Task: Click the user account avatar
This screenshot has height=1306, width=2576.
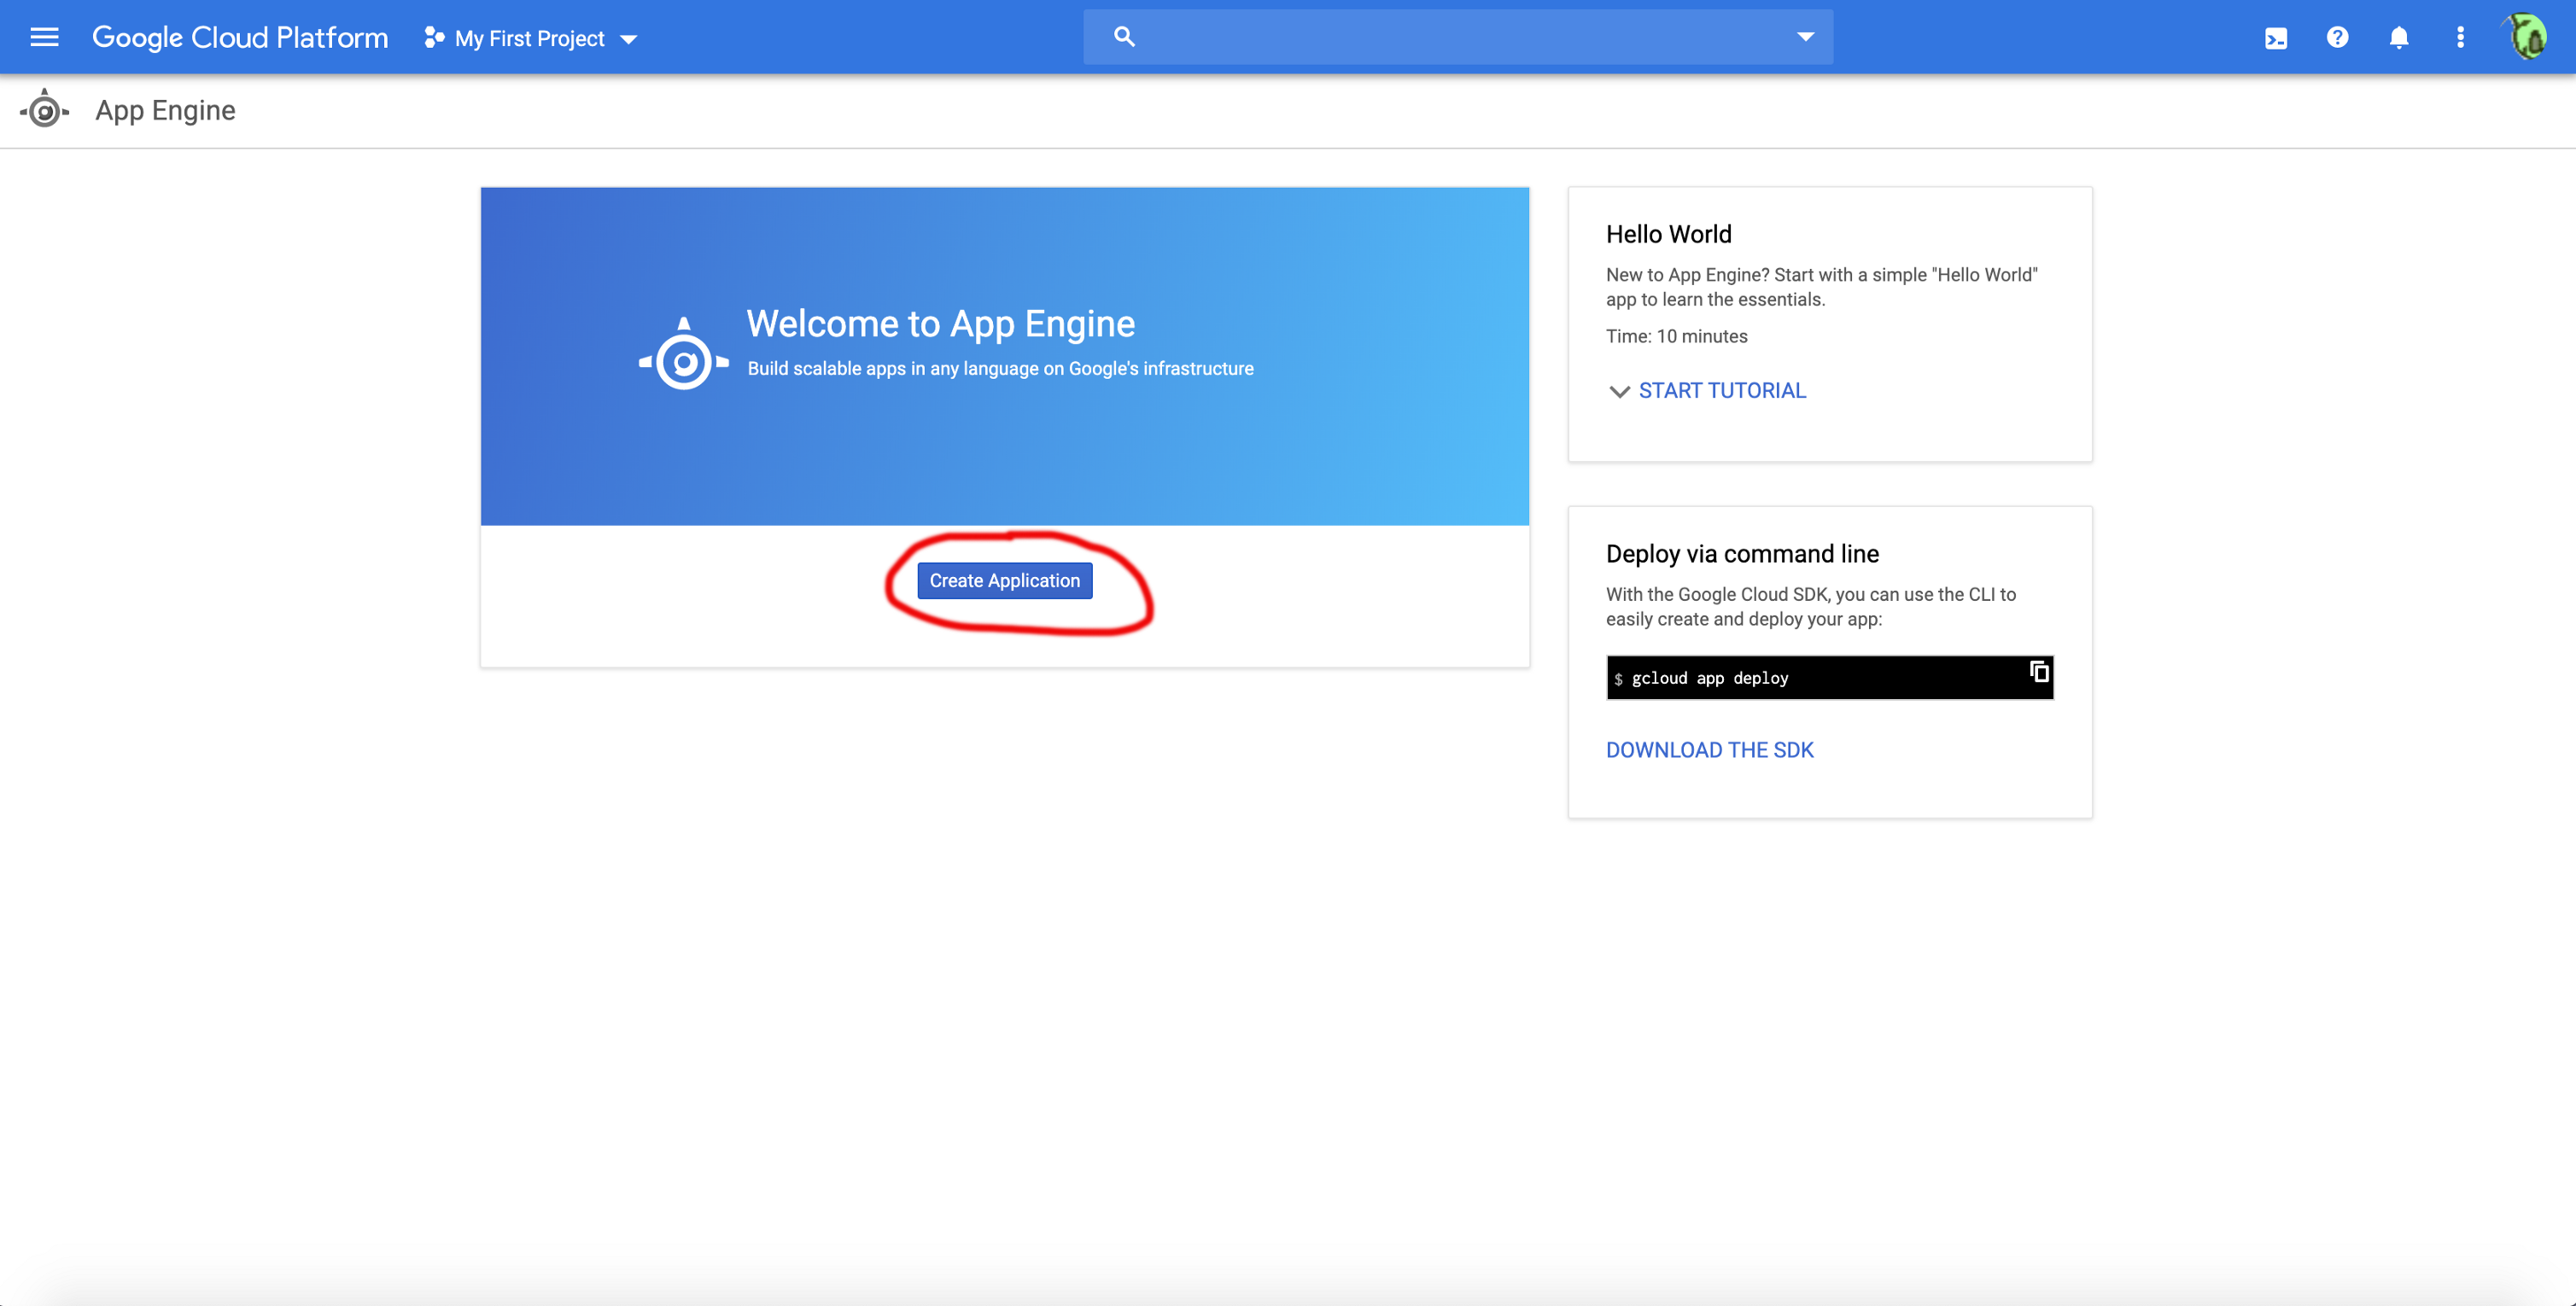Action: click(2529, 37)
